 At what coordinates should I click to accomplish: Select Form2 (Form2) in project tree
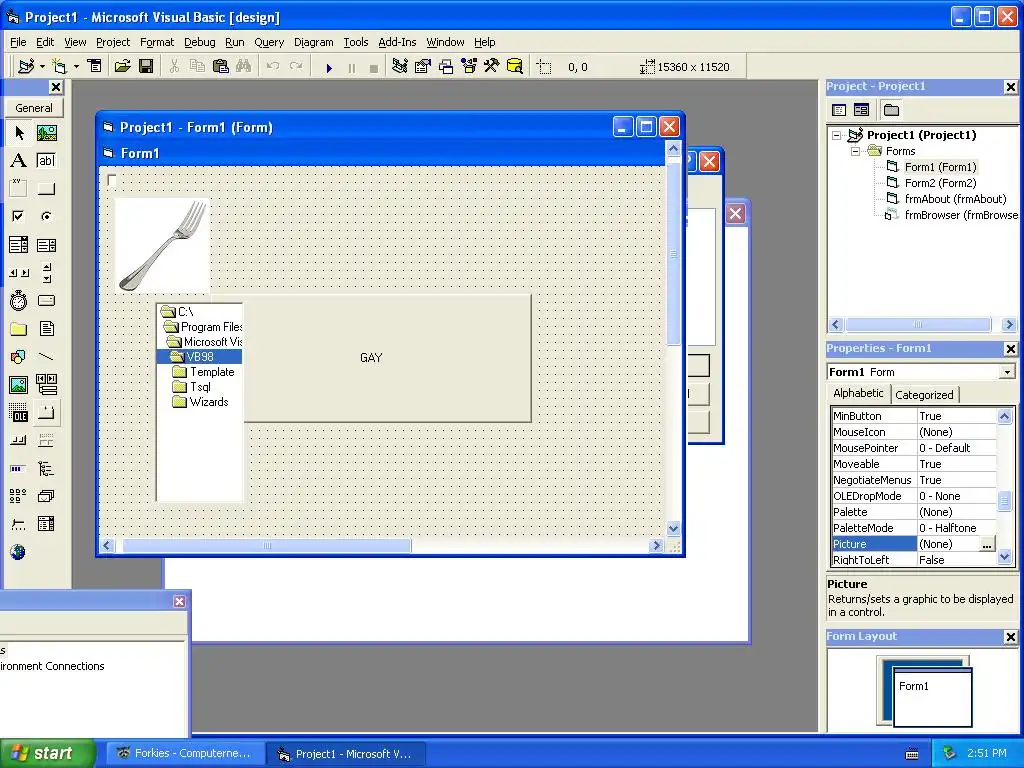click(940, 184)
